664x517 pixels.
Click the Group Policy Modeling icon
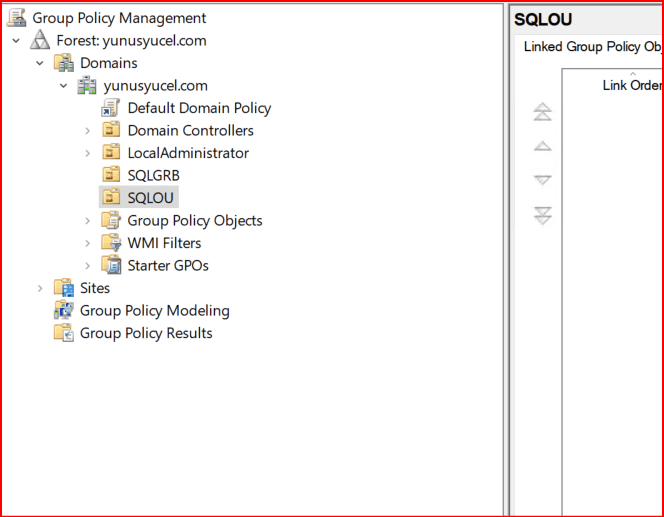64,311
